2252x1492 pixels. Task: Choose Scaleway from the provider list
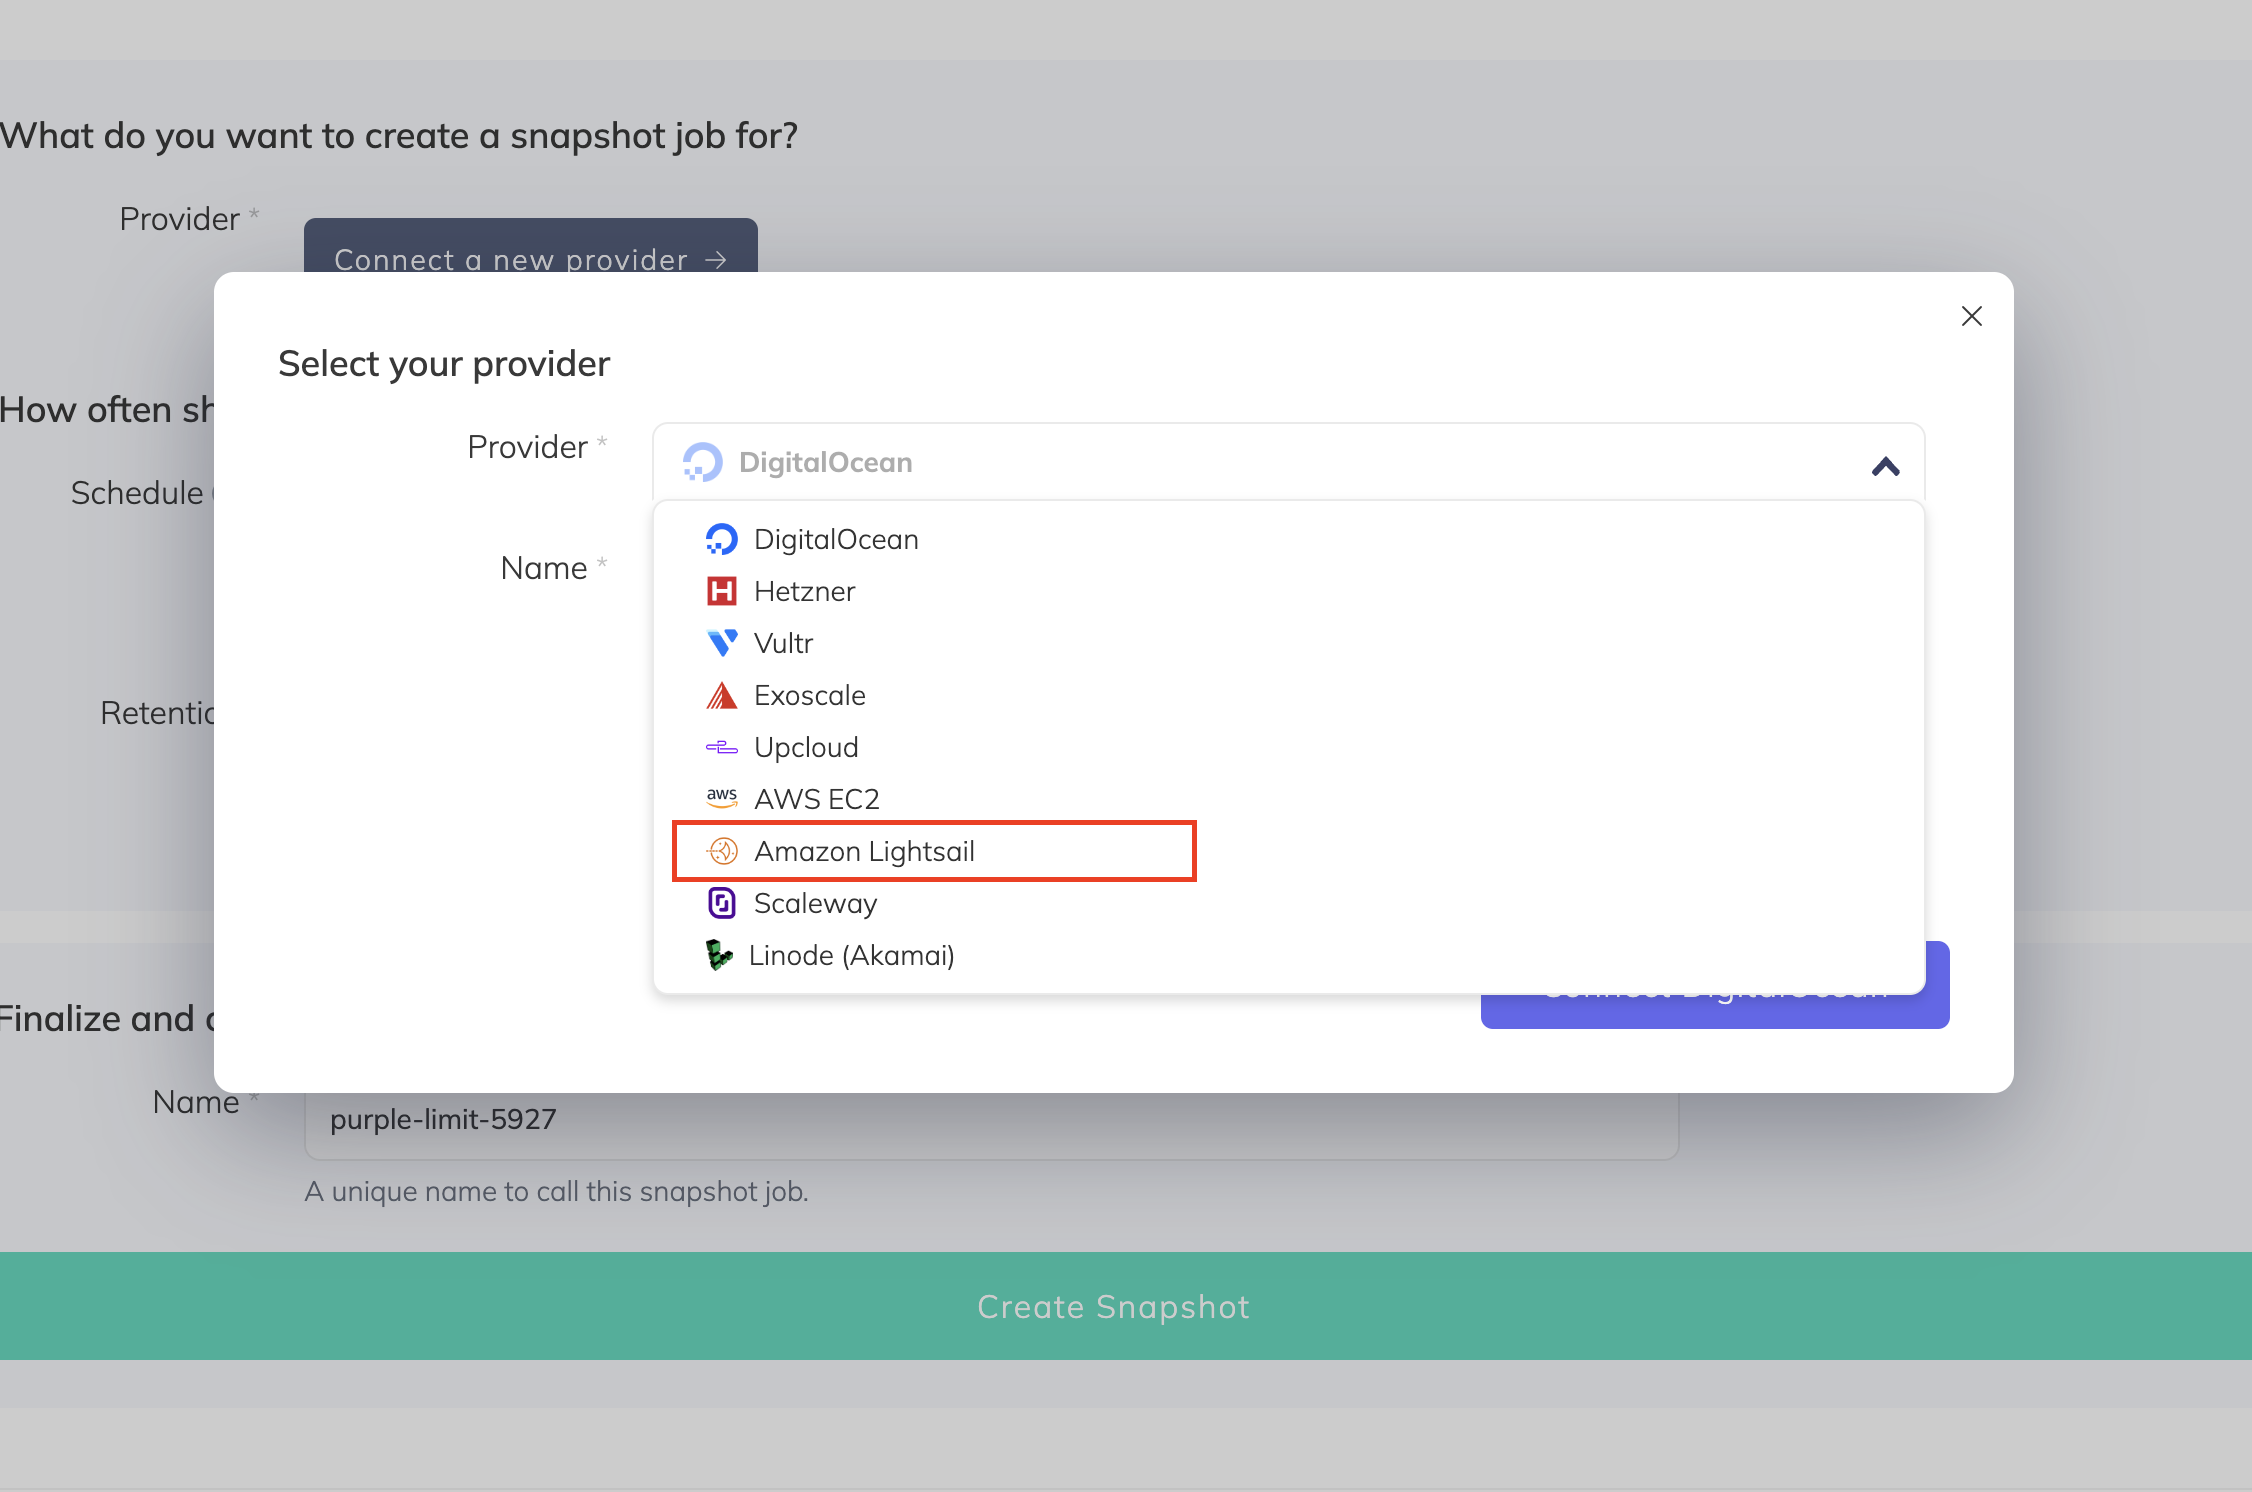pyautogui.click(x=815, y=903)
